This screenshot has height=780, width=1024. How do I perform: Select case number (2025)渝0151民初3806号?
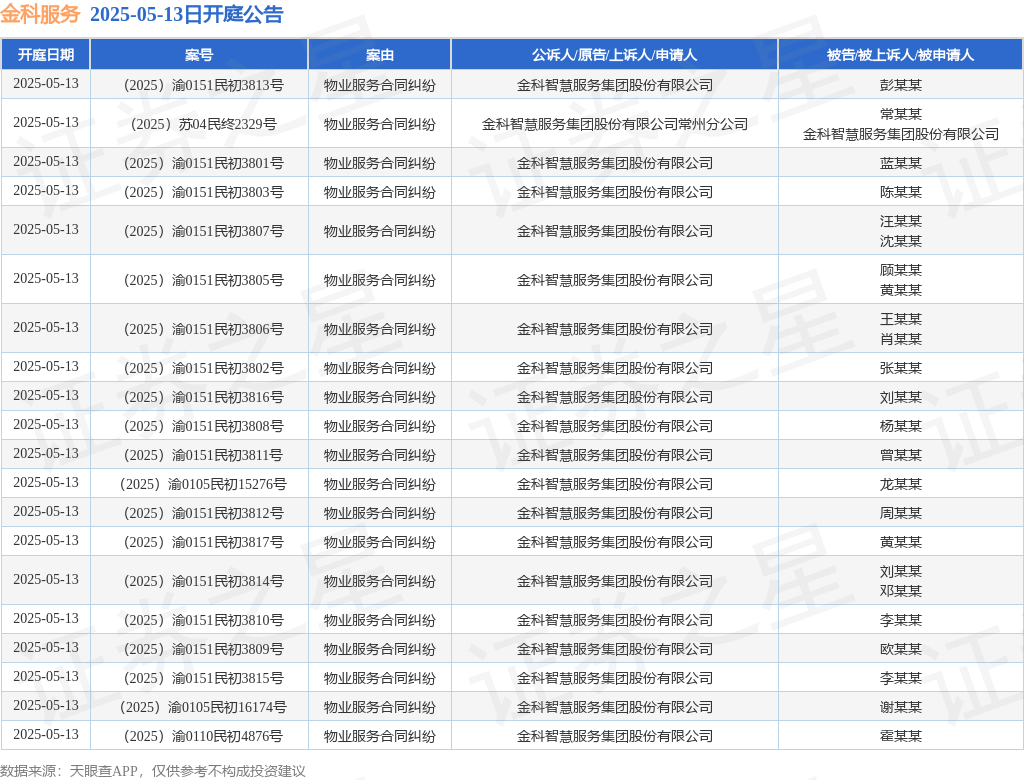(x=203, y=329)
